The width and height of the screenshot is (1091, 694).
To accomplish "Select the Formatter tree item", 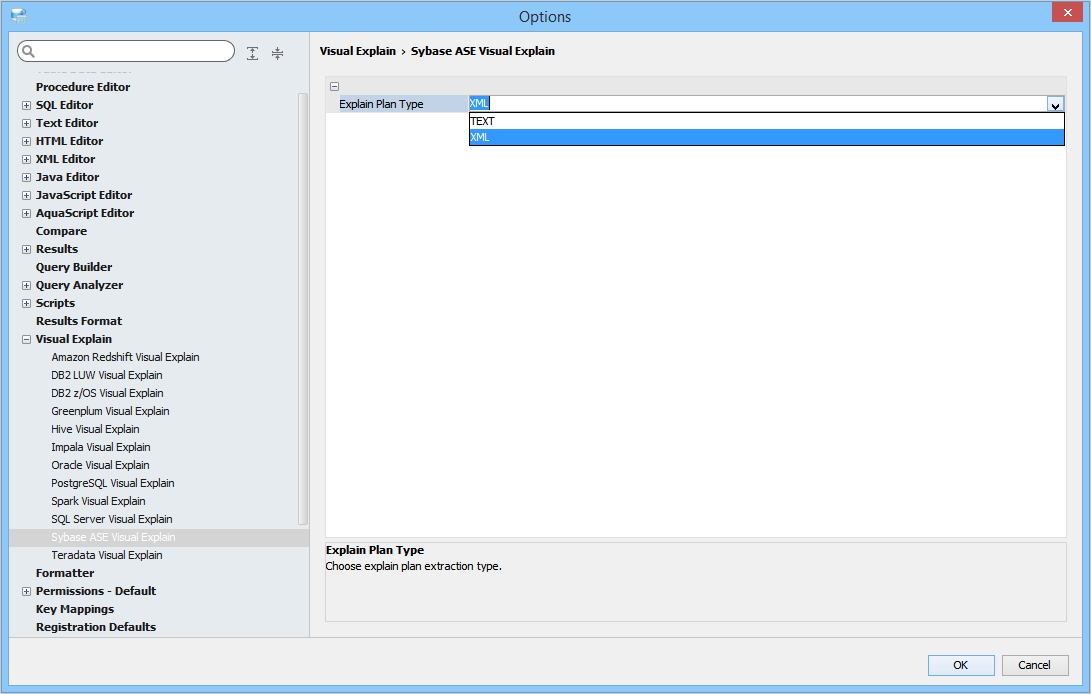I will click(x=65, y=574).
